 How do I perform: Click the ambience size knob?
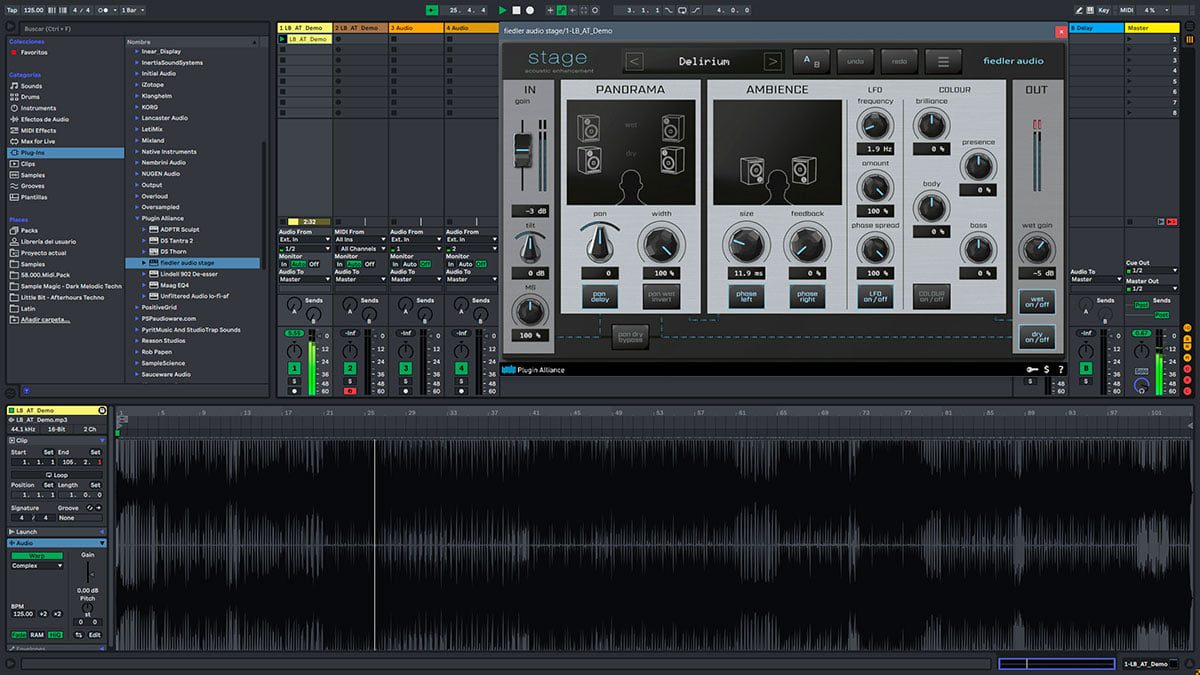coord(747,243)
